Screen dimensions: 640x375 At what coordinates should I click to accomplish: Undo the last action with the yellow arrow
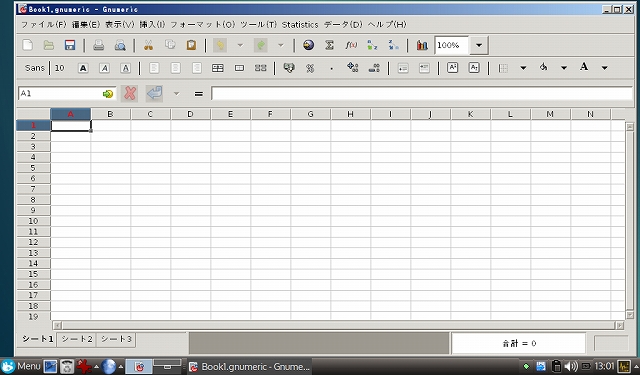pyautogui.click(x=220, y=45)
